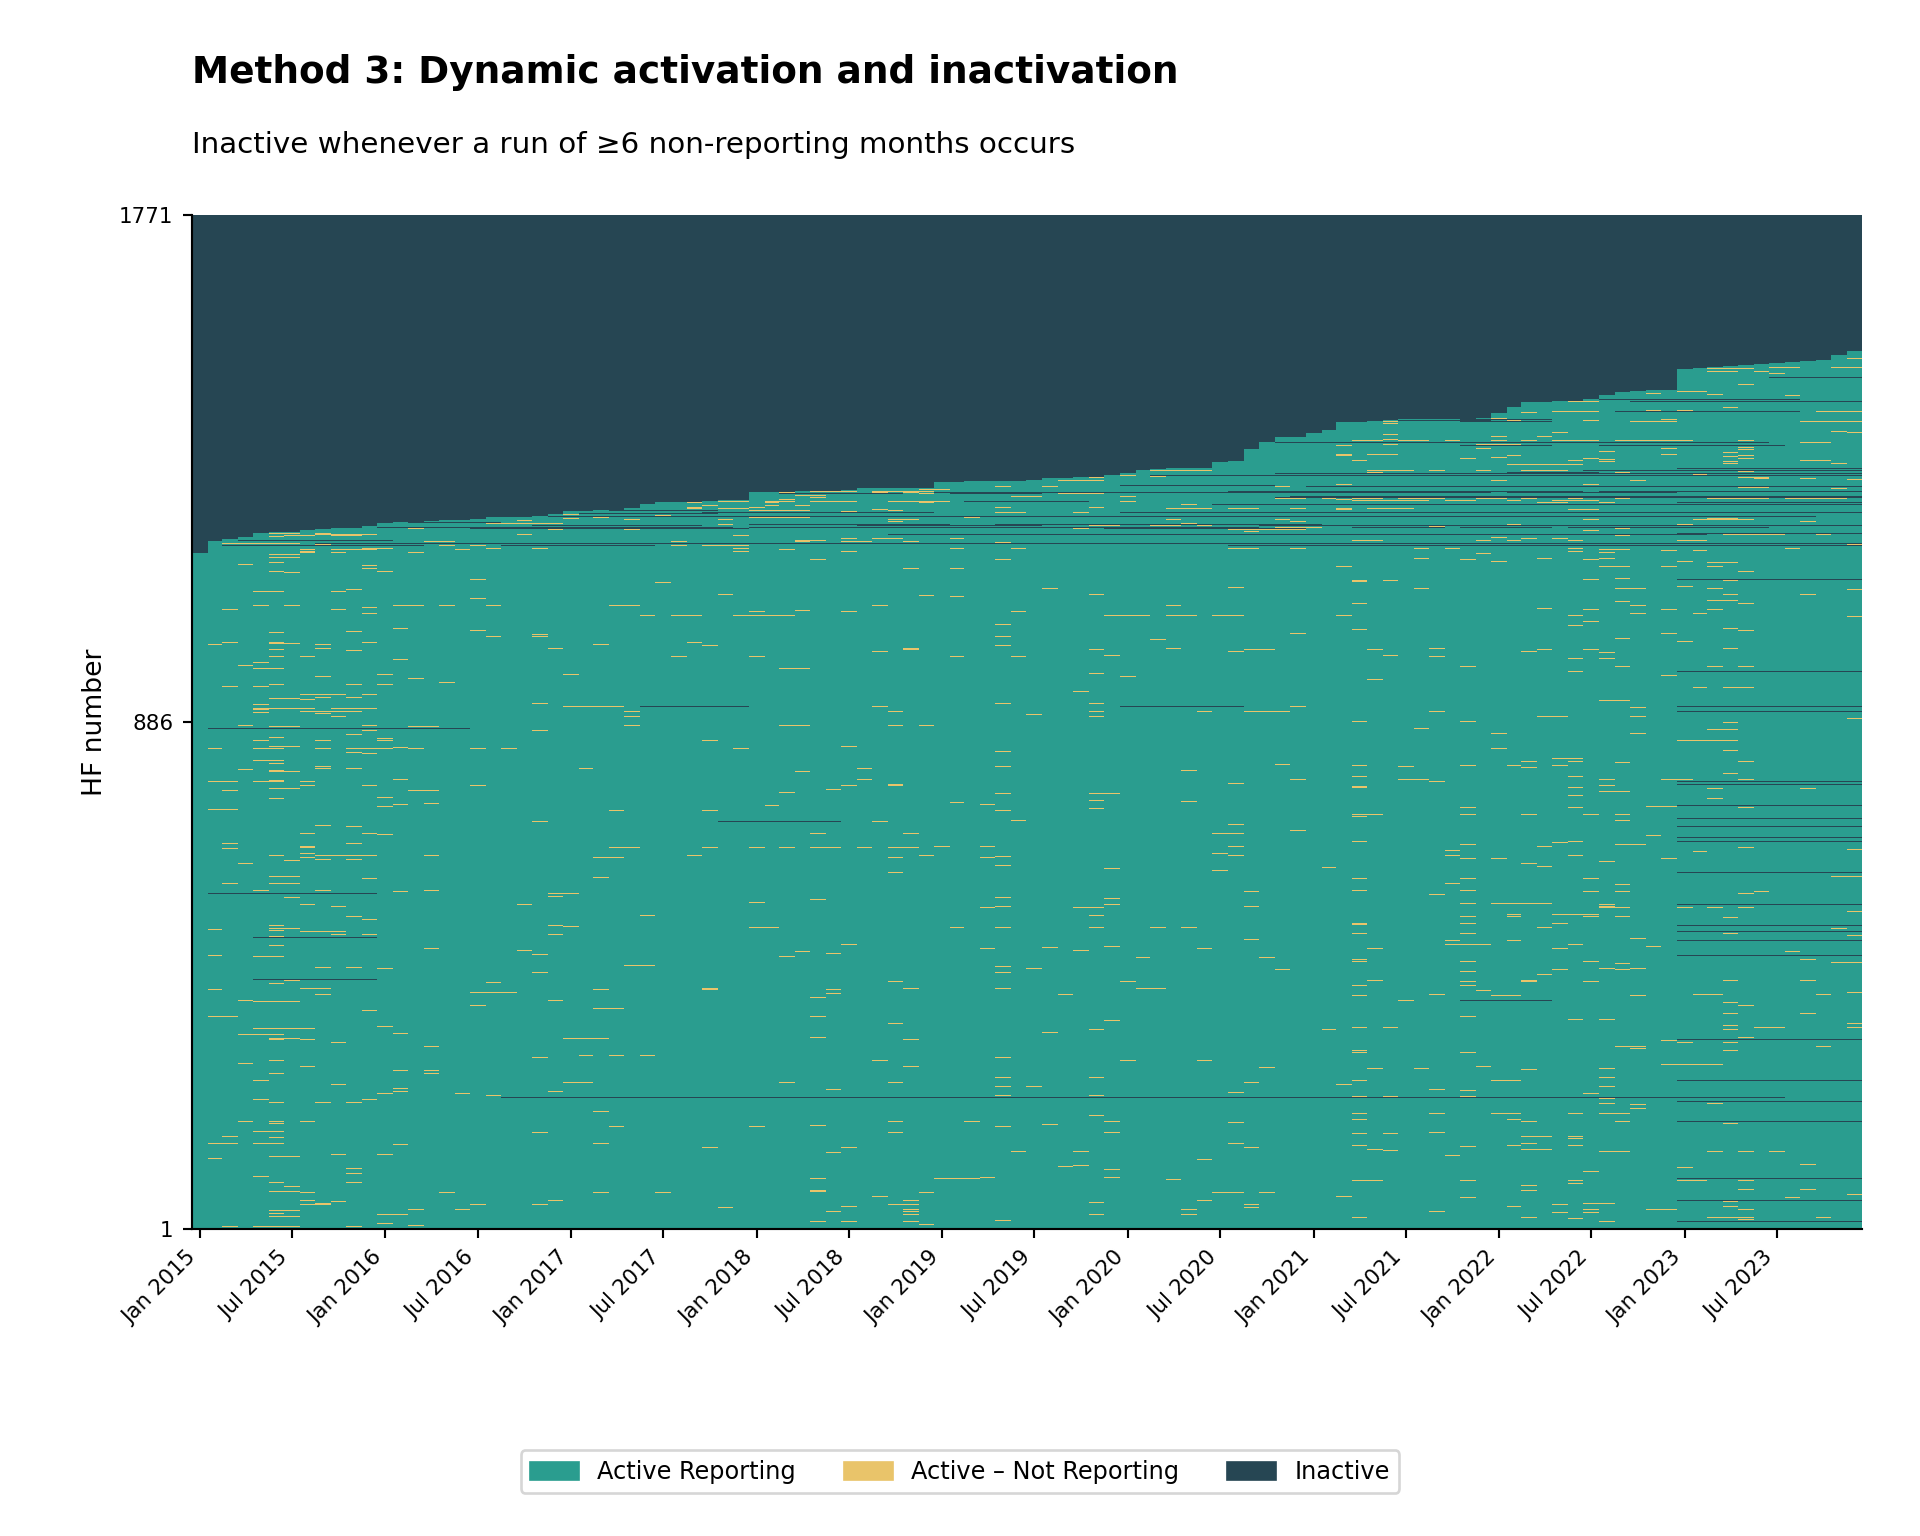Screen dimensions: 1920x1536
Task: Click the 'Jan 2019' x-axis label
Action: click(x=905, y=1287)
